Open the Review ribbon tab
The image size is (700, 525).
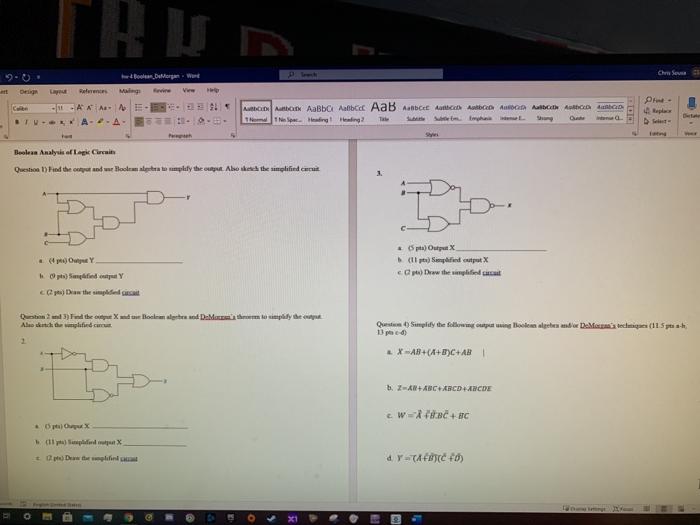(162, 90)
